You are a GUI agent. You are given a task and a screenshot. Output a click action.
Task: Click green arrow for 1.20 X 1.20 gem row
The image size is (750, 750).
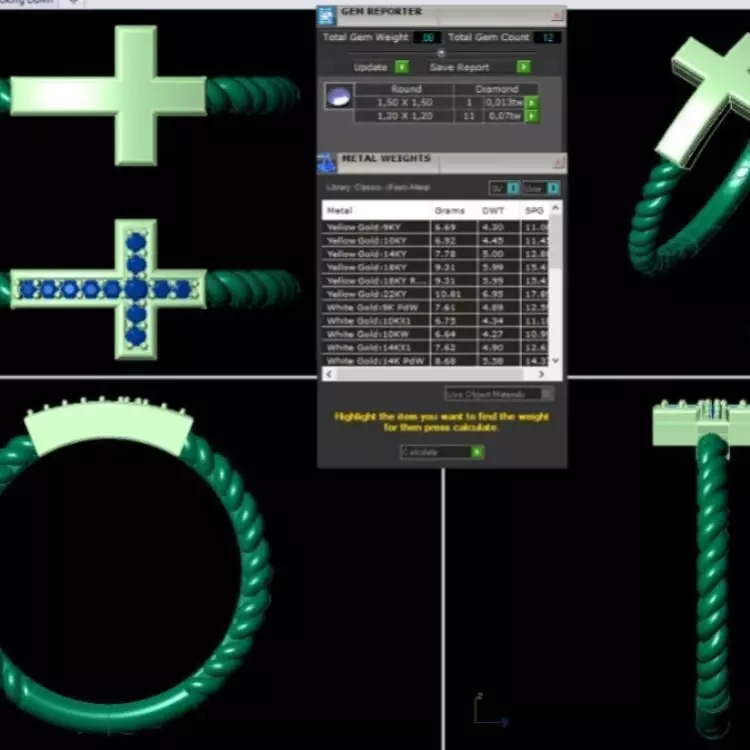531,116
